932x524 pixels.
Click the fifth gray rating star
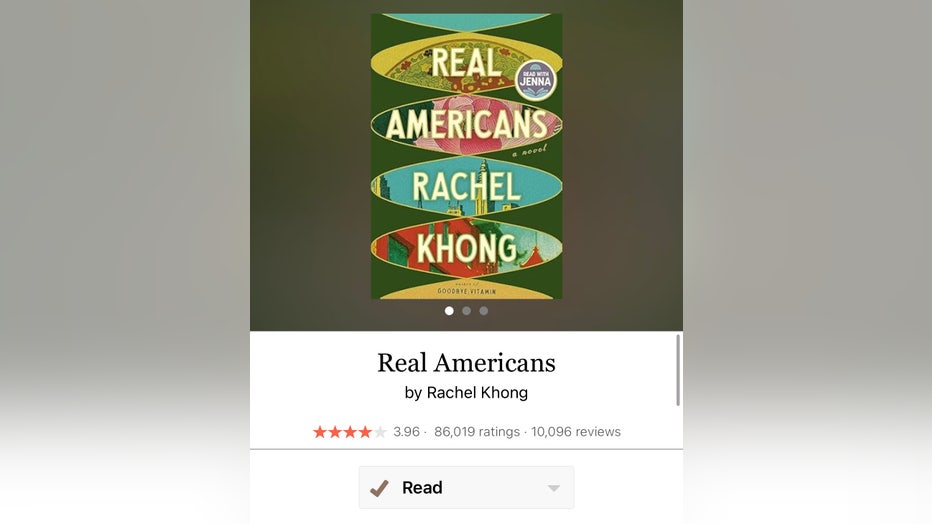click(x=380, y=432)
